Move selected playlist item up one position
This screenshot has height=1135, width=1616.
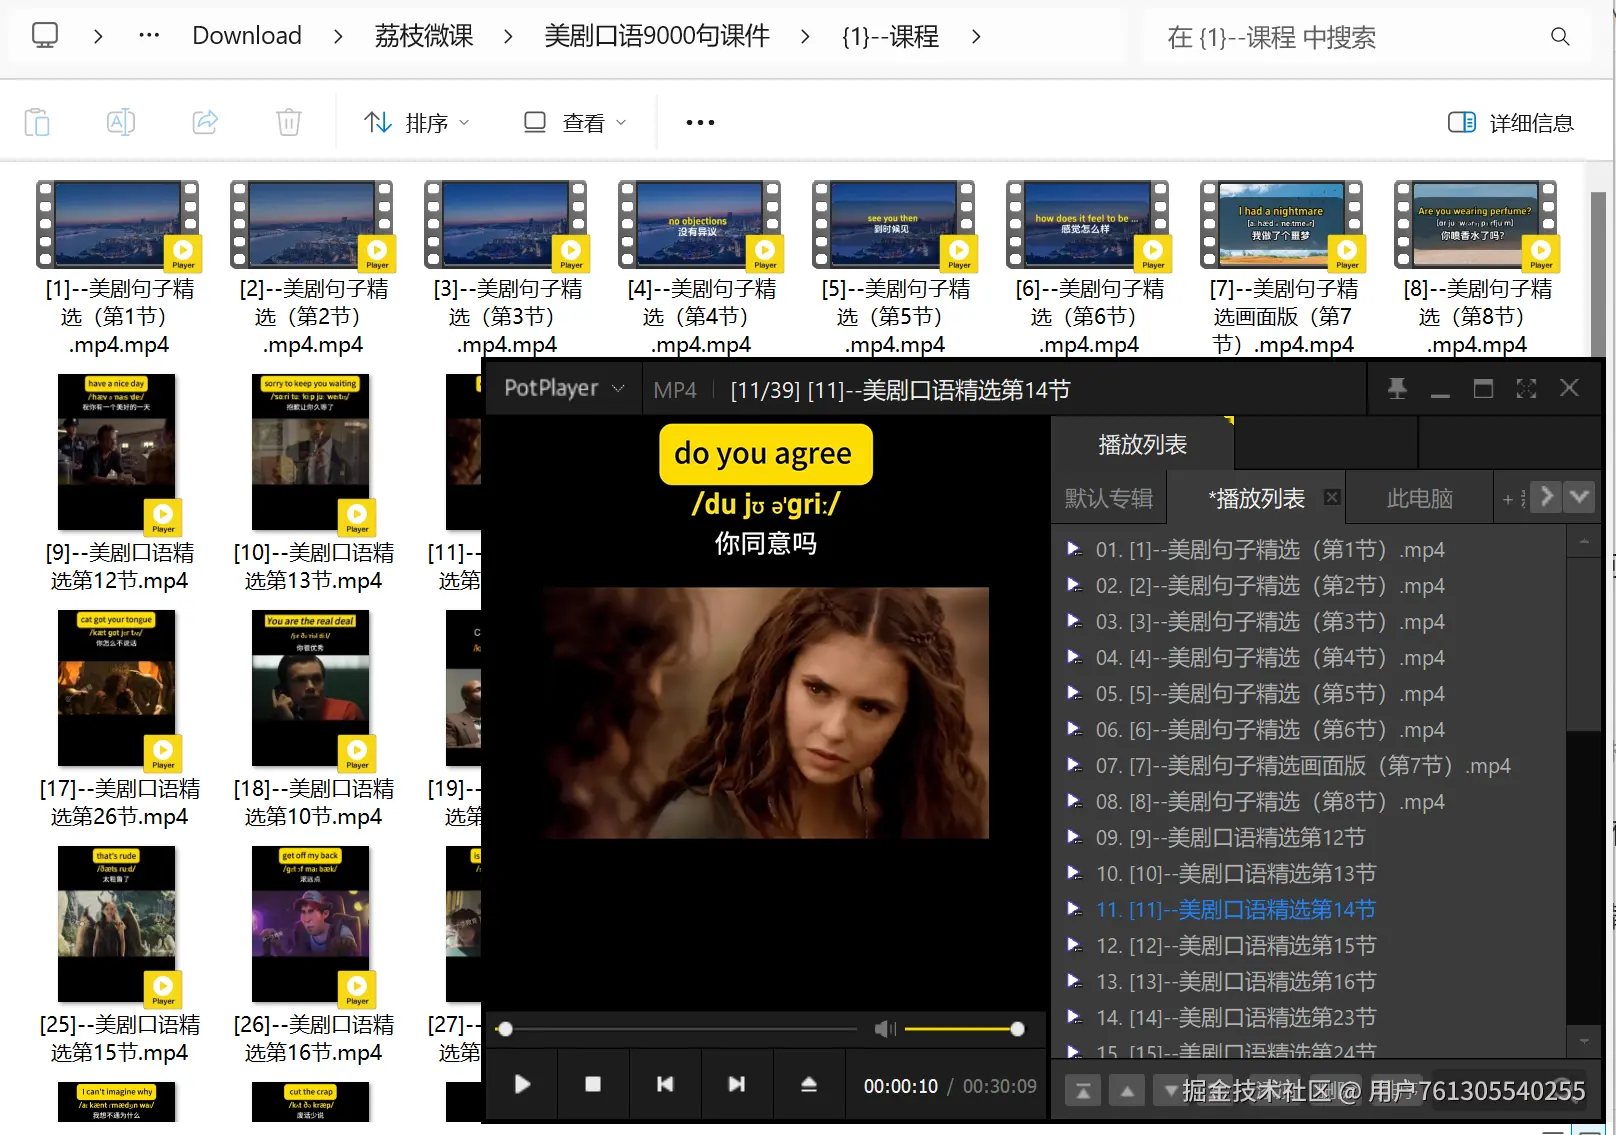1127,1091
